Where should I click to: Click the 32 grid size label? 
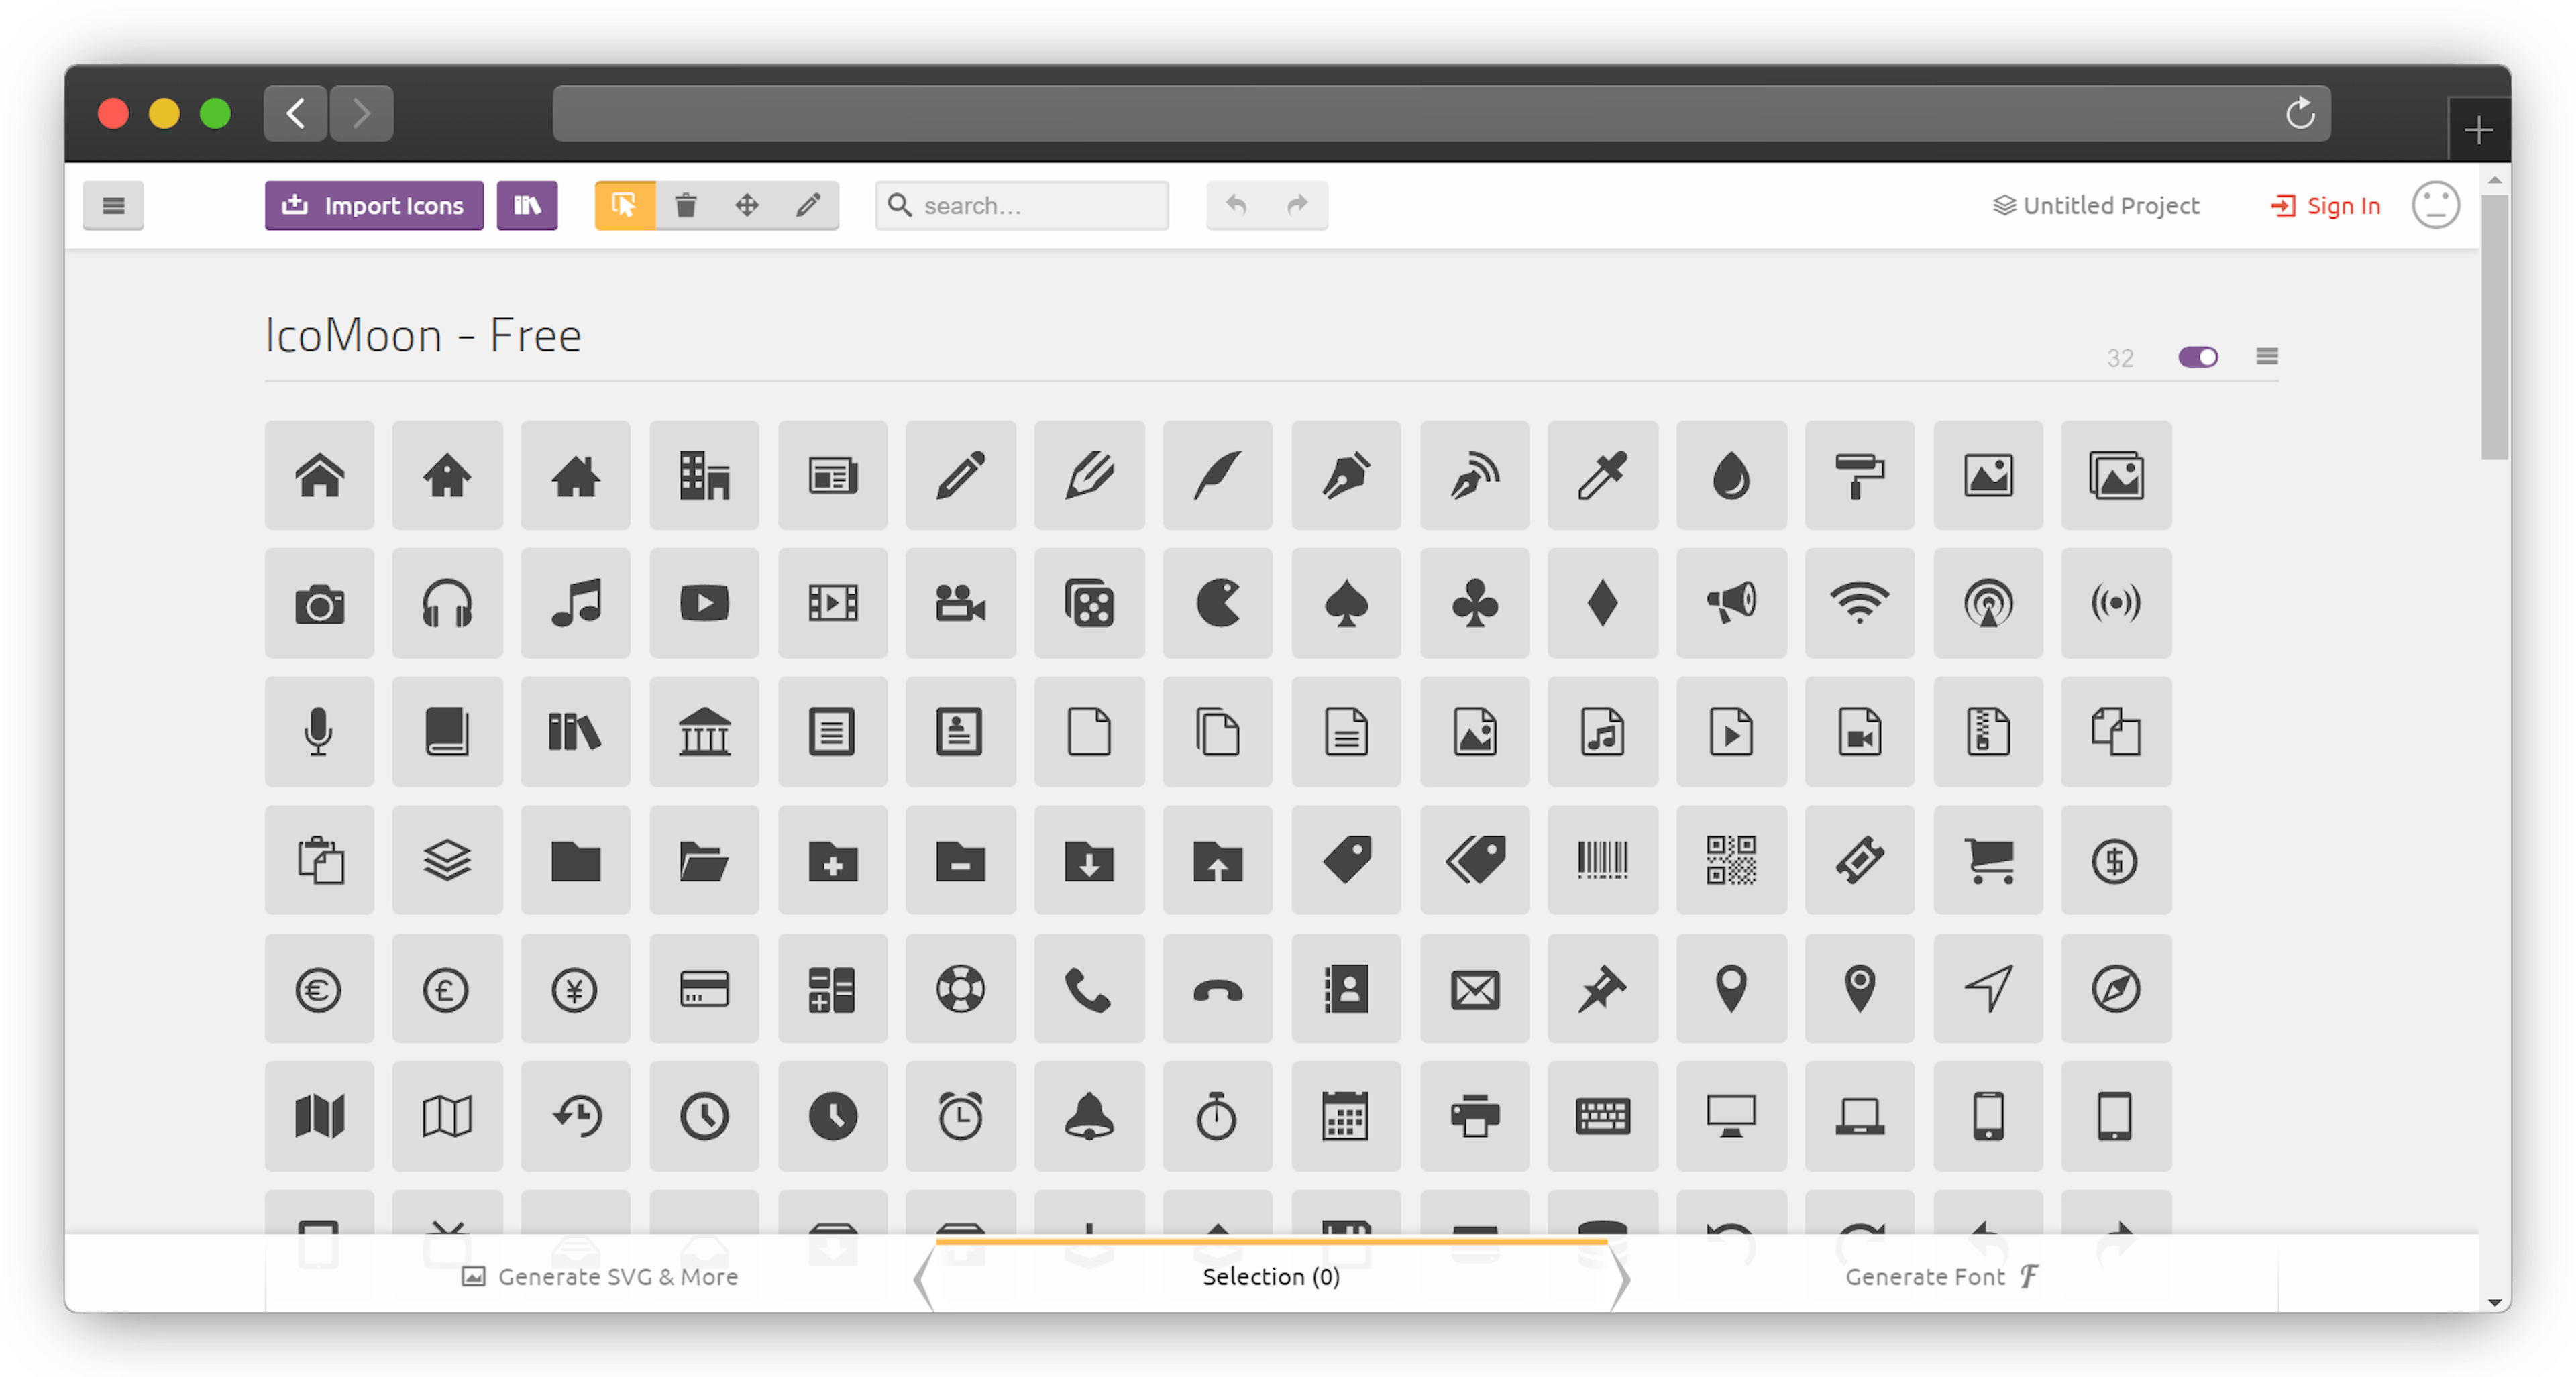click(2120, 358)
